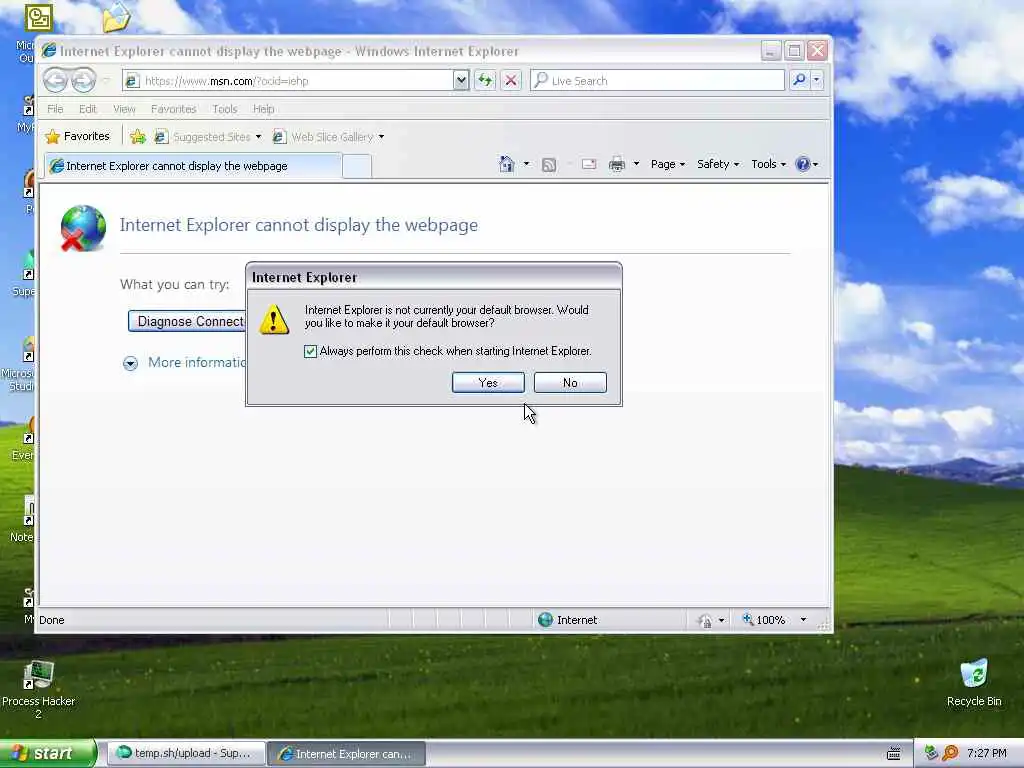This screenshot has width=1024, height=768.
Task: Expand the Home button dropdown arrow
Action: (x=526, y=164)
